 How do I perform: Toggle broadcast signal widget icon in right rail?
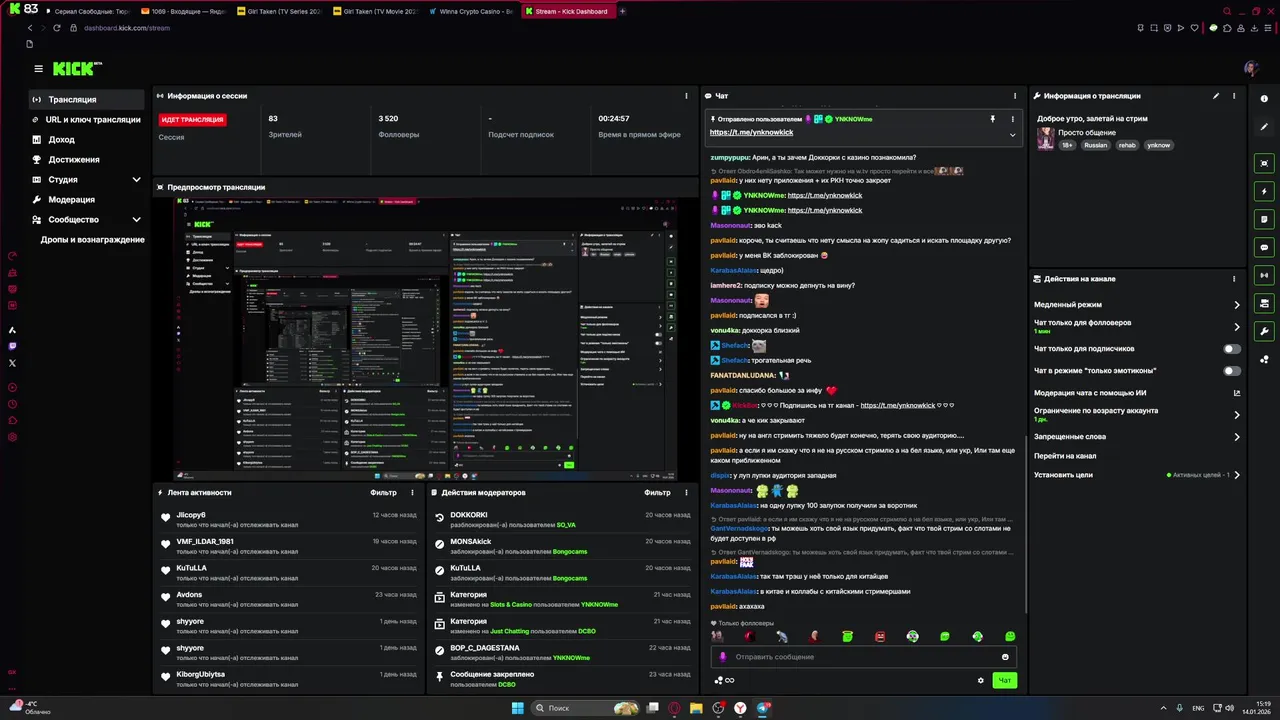click(x=1264, y=275)
